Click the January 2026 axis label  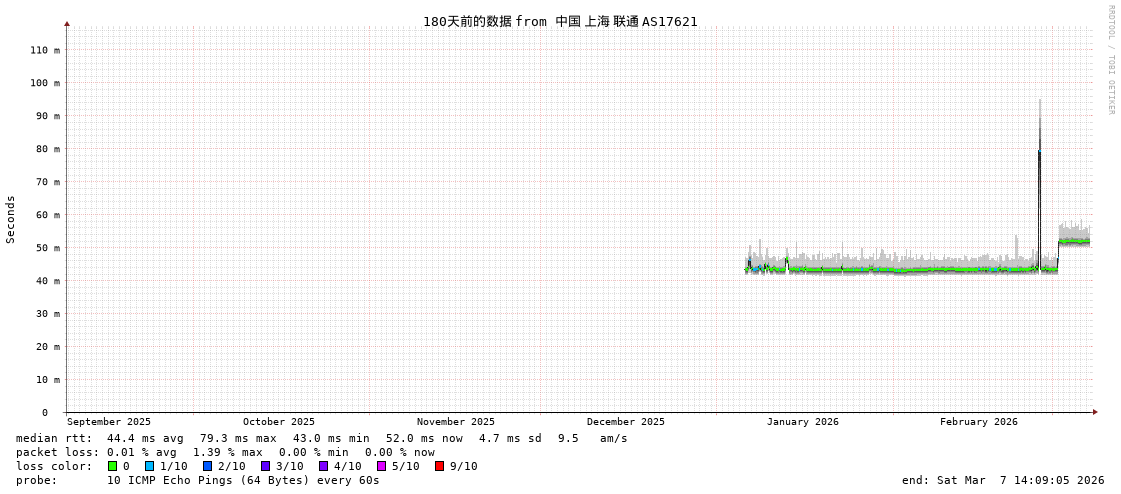pos(802,422)
